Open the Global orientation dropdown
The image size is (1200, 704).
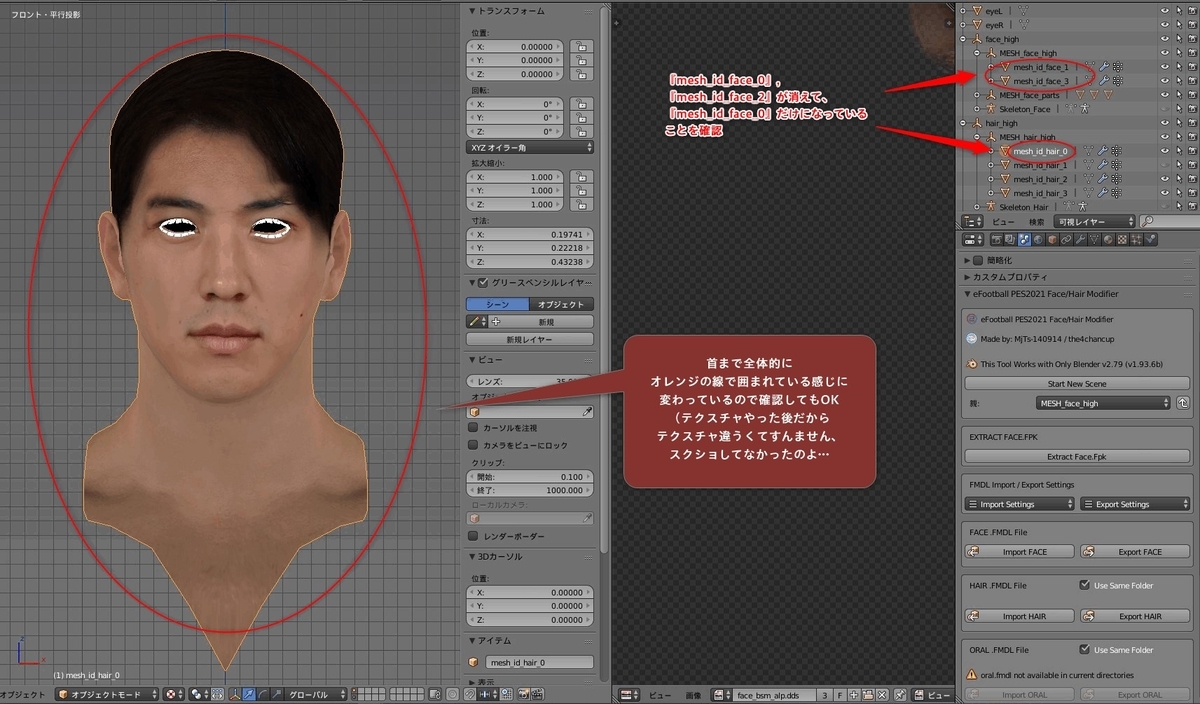coord(314,694)
